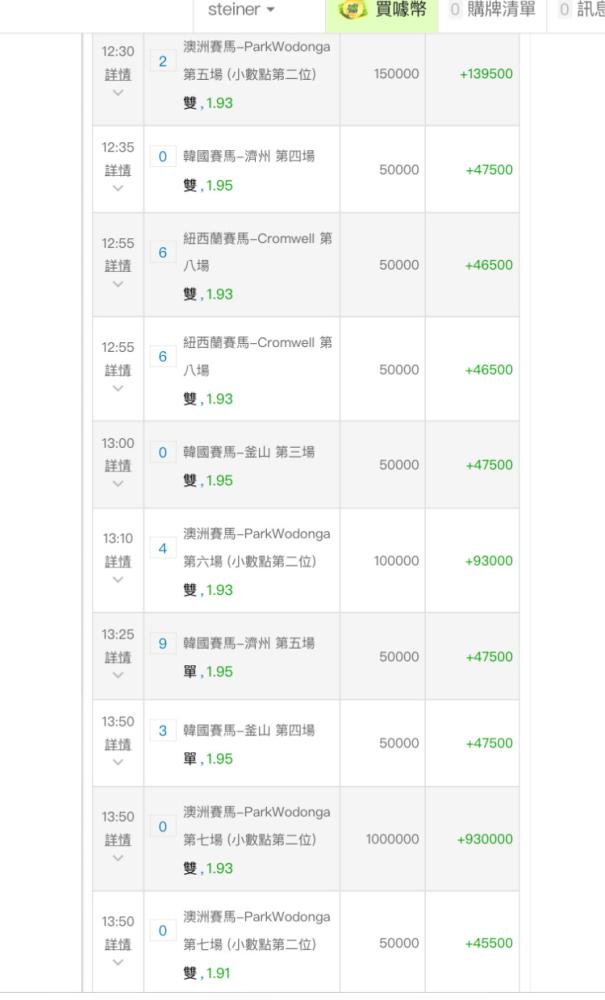
Task: Click result number 0 box for 釜山 第三場
Action: (163, 453)
